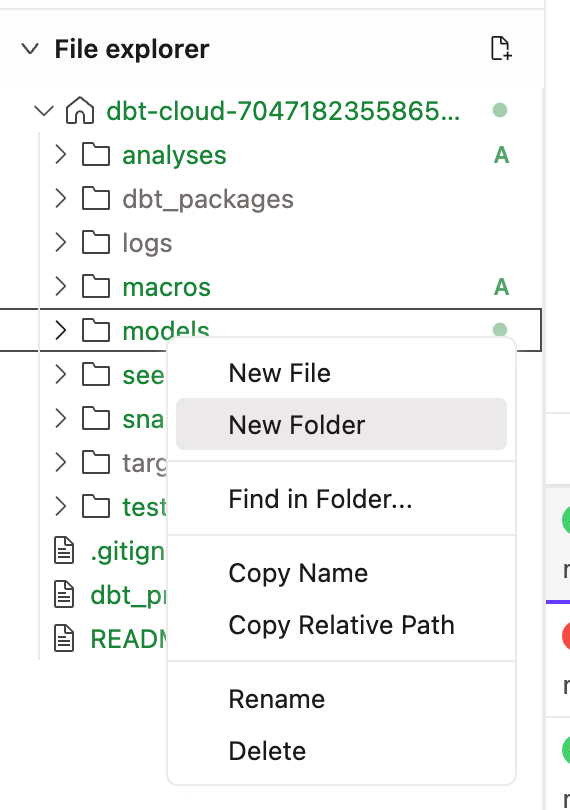The image size is (570, 810).
Task: Expand the macros folder chevron
Action: click(60, 287)
